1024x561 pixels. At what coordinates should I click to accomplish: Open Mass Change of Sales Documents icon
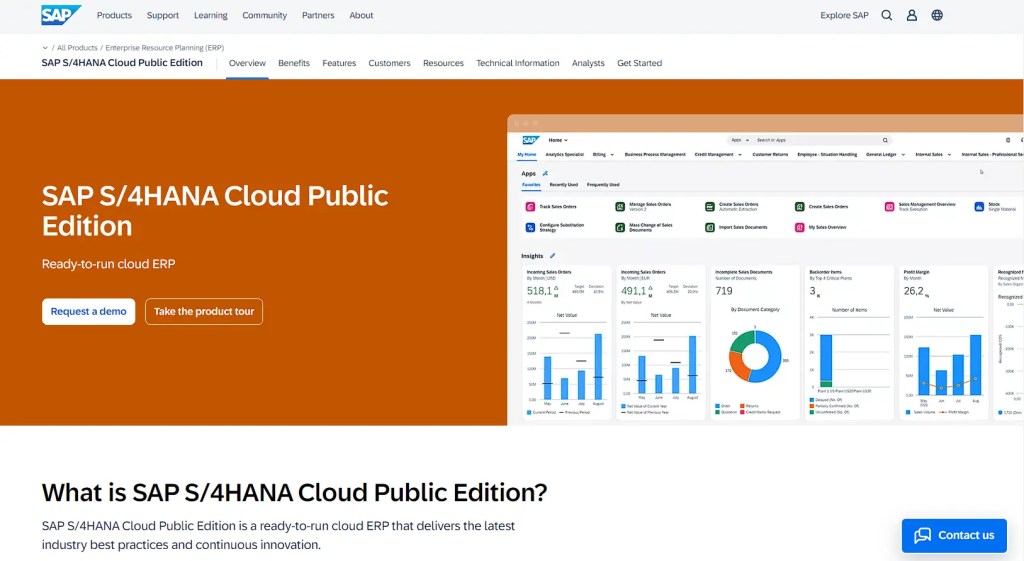pyautogui.click(x=620, y=227)
